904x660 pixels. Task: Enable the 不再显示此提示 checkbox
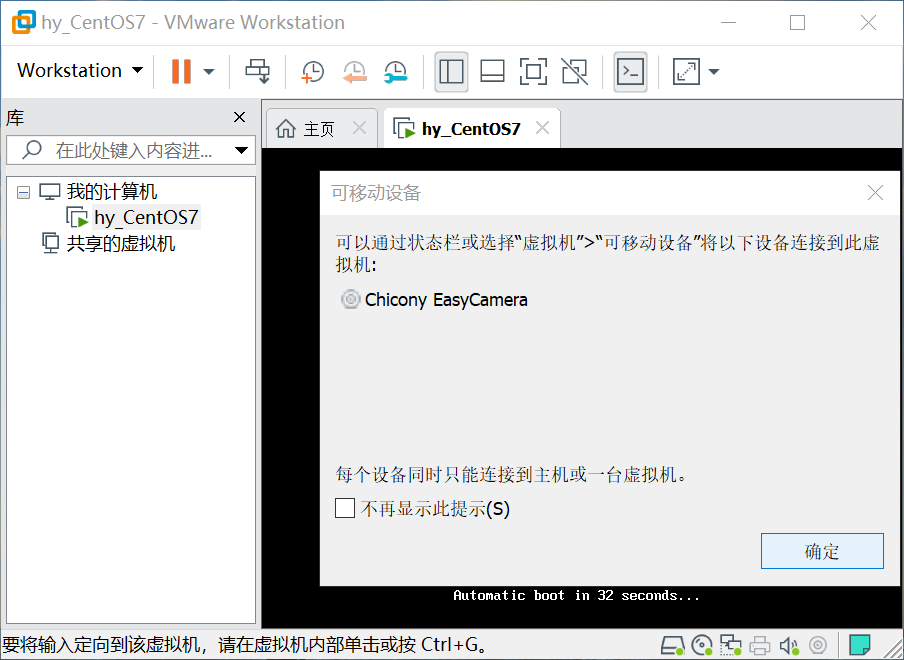345,508
